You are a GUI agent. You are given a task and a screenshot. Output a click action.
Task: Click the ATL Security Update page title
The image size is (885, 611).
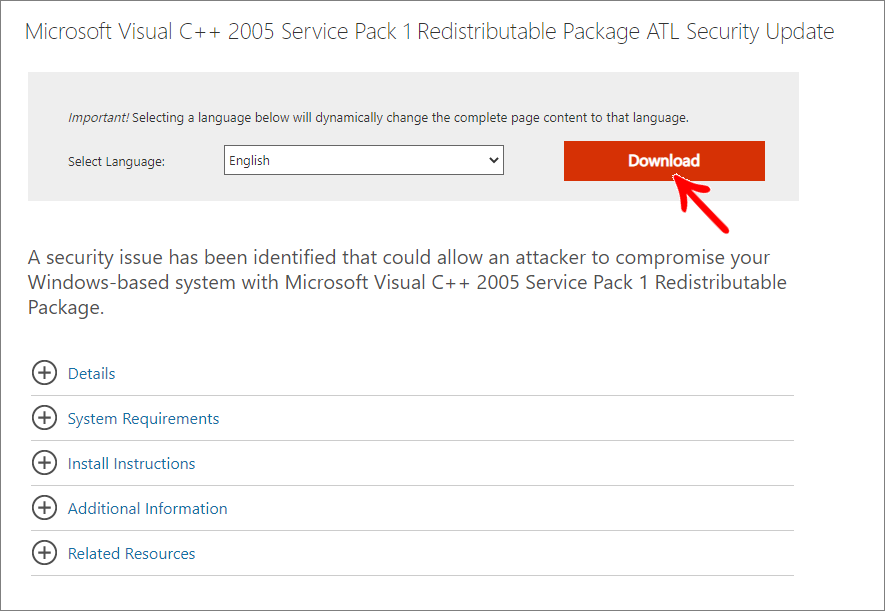[x=429, y=31]
